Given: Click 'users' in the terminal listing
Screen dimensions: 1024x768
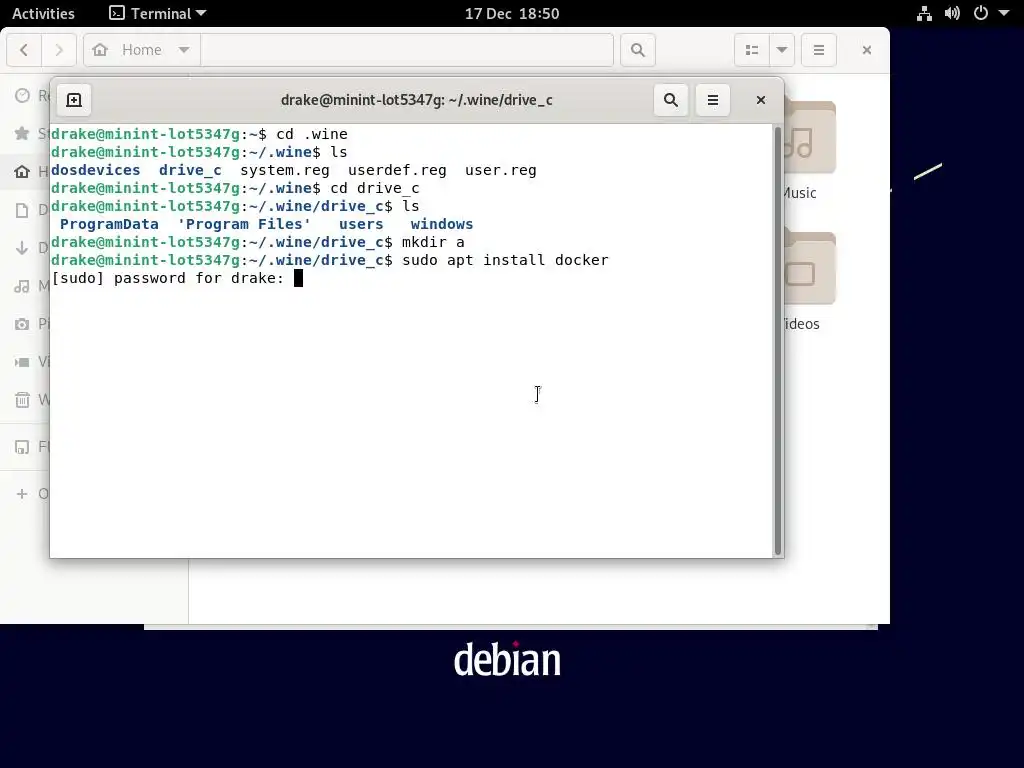Looking at the screenshot, I should tap(360, 224).
